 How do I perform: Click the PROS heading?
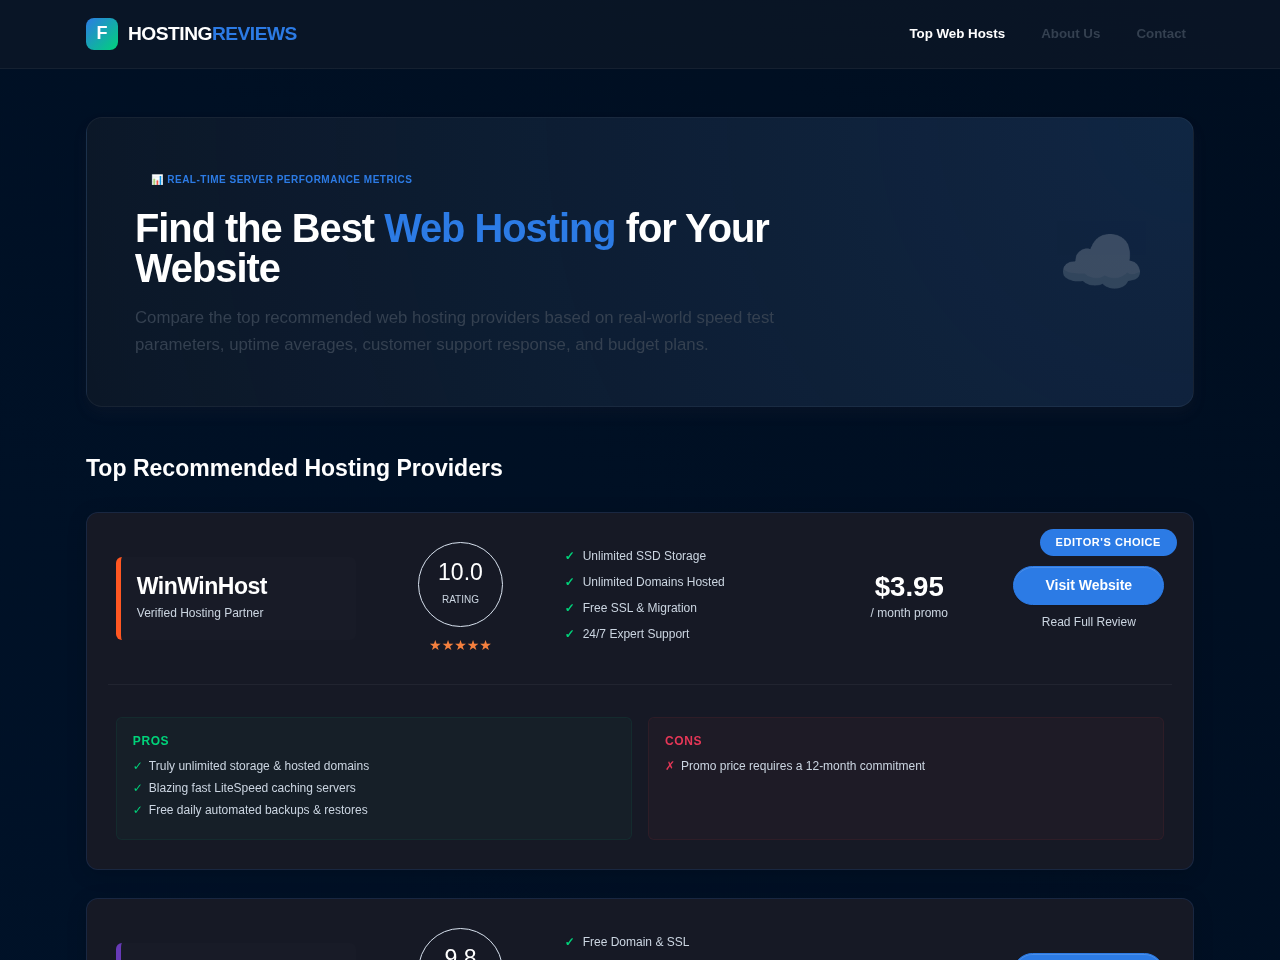[151, 741]
